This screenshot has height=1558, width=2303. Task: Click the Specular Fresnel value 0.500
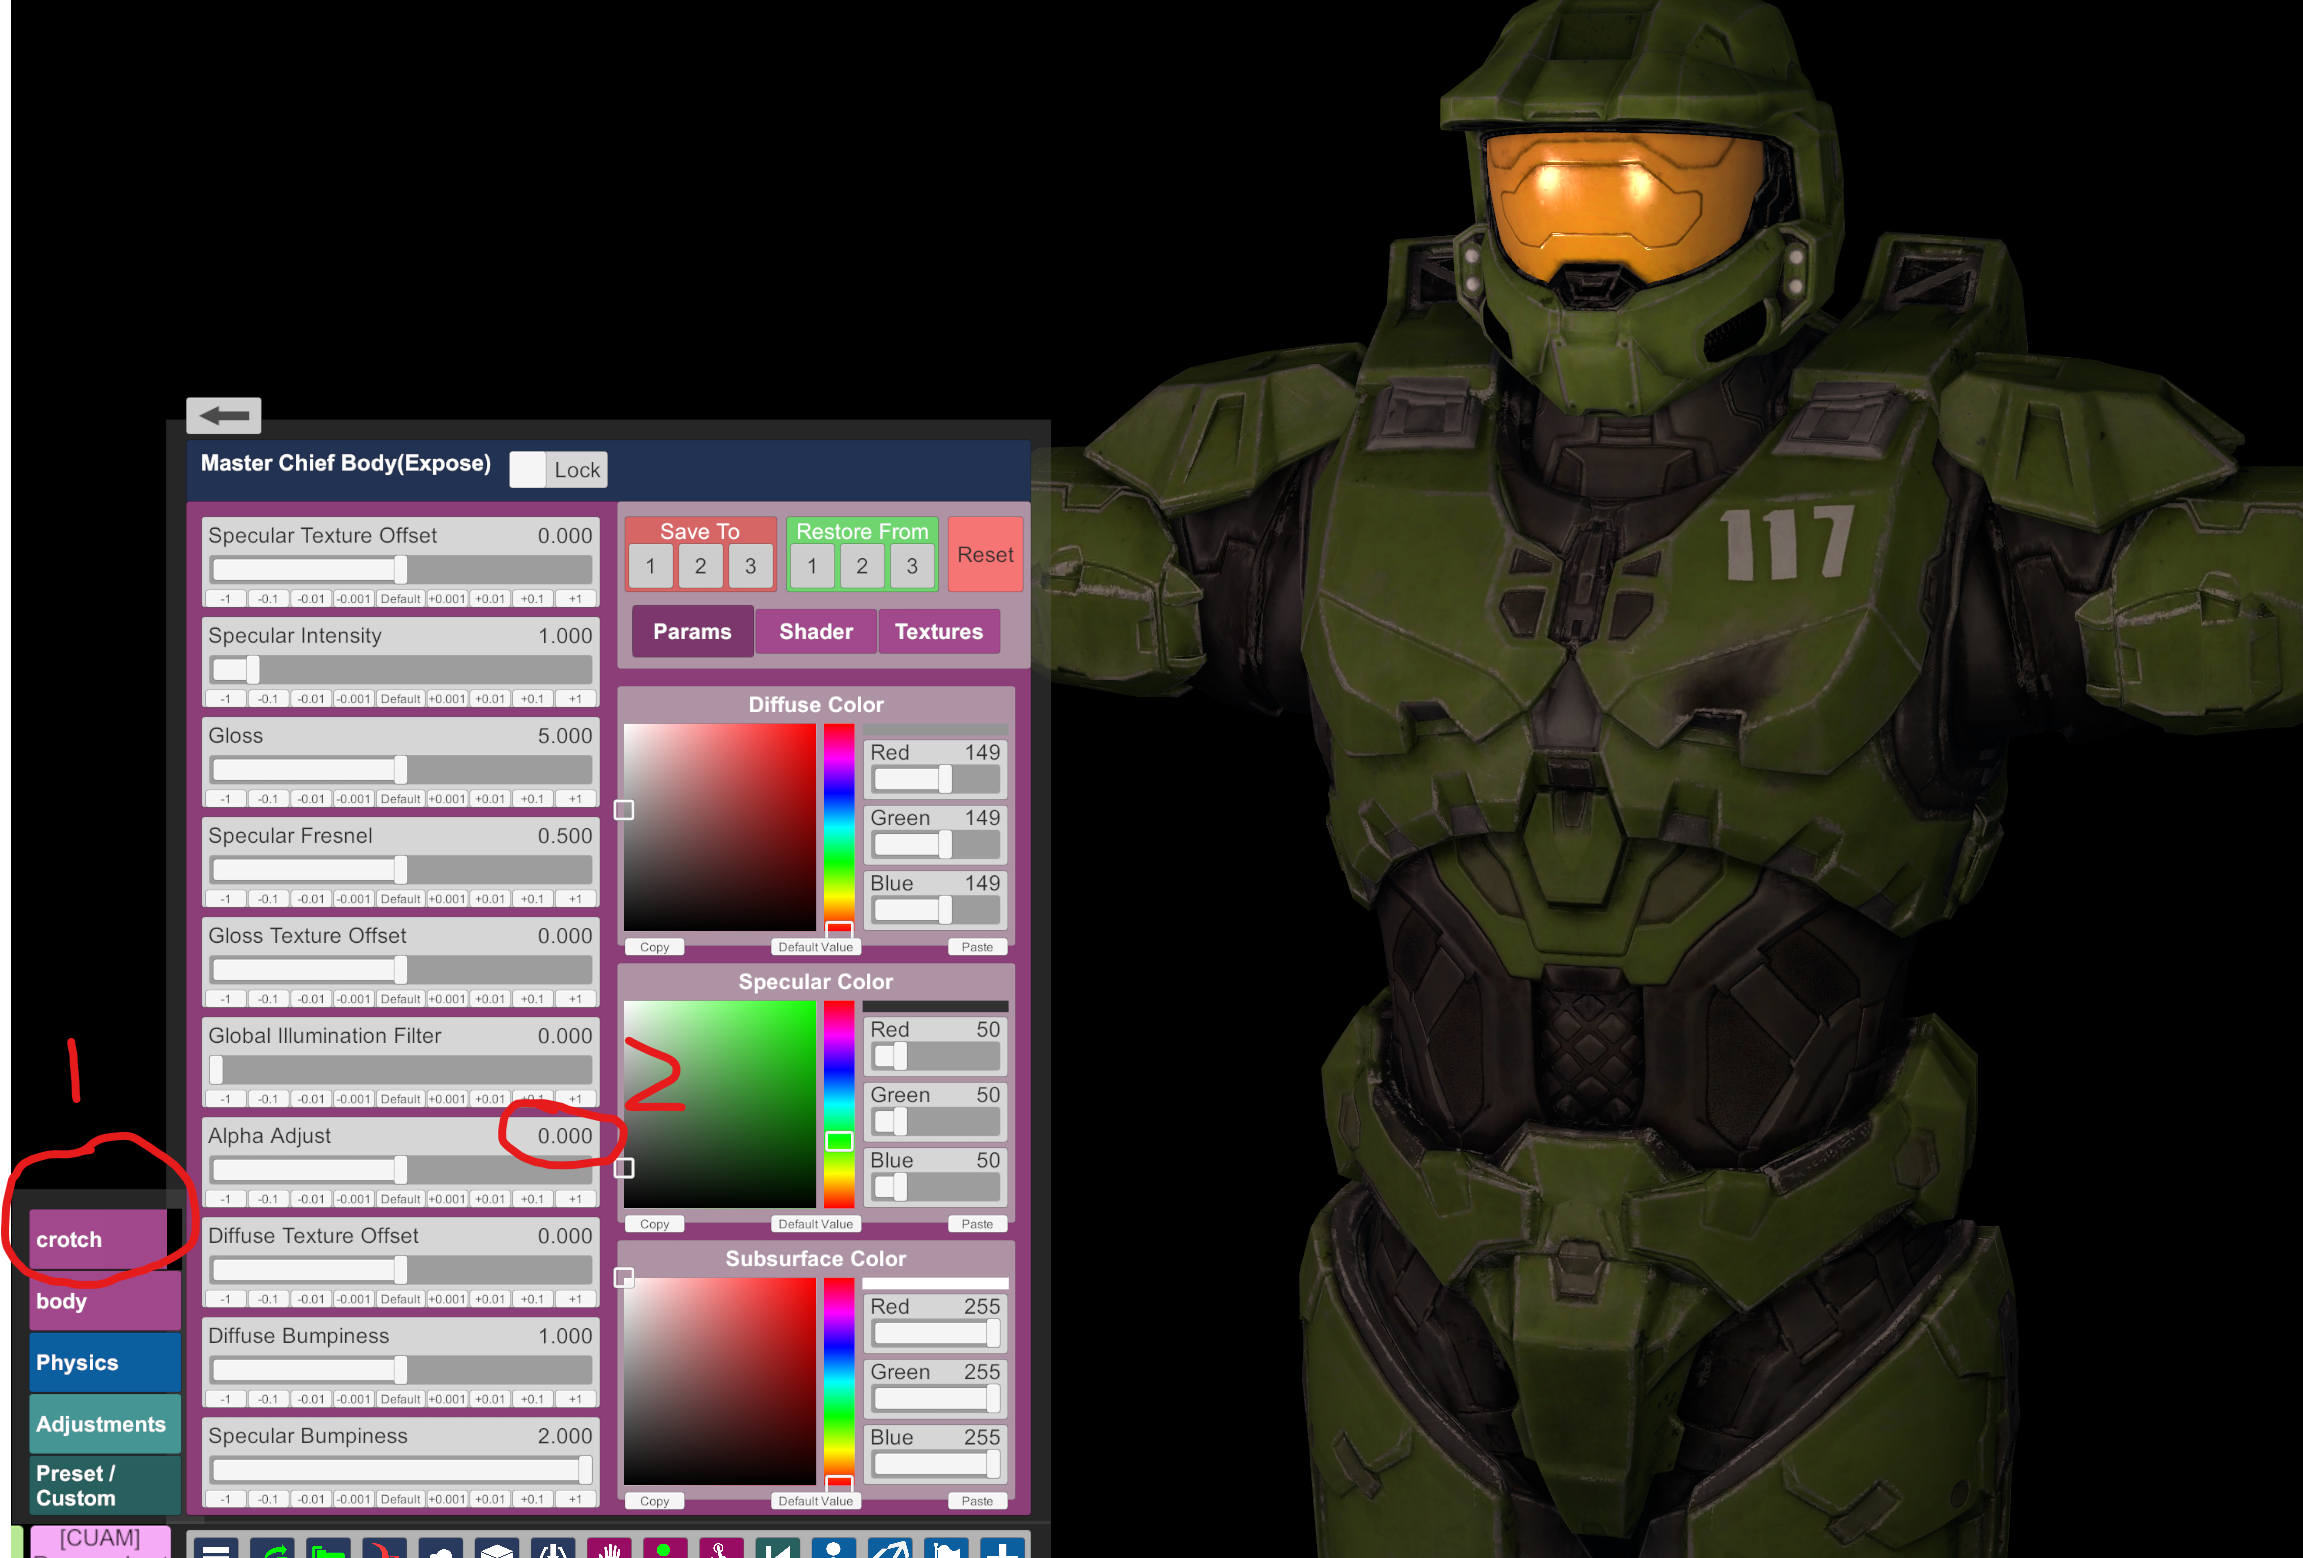tap(565, 836)
